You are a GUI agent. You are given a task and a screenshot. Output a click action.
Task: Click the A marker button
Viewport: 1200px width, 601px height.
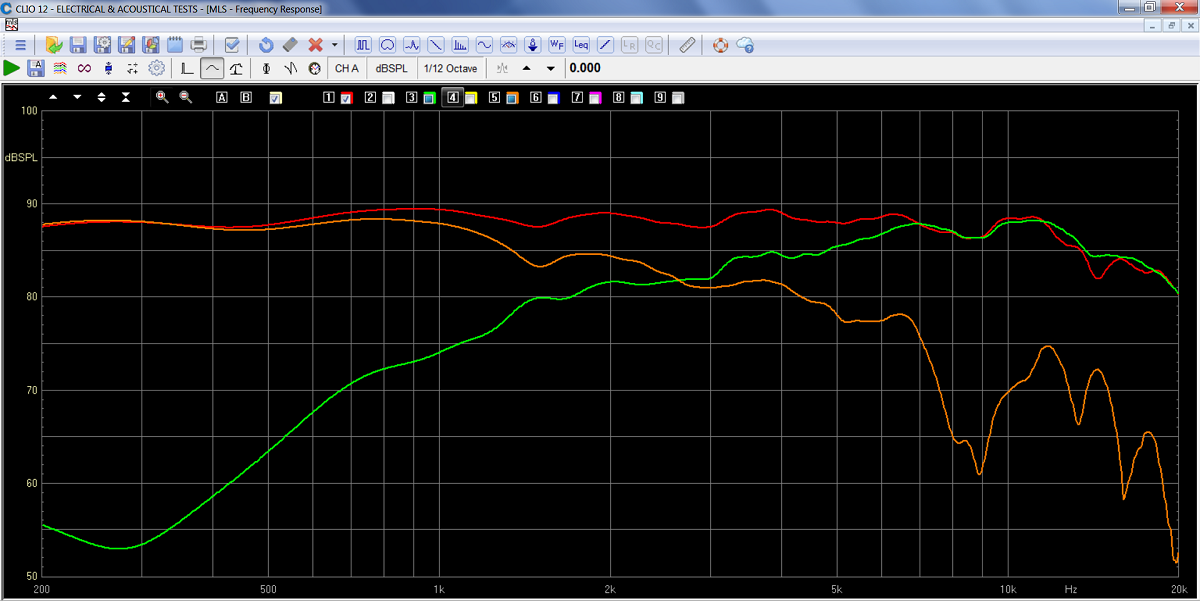pyautogui.click(x=222, y=97)
